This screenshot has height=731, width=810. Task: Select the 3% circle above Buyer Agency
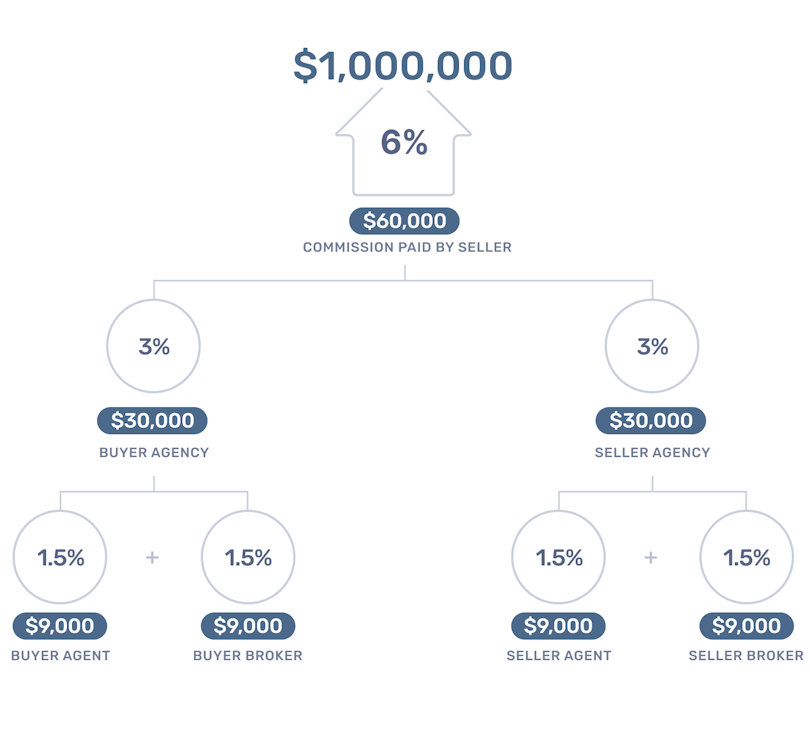(154, 346)
